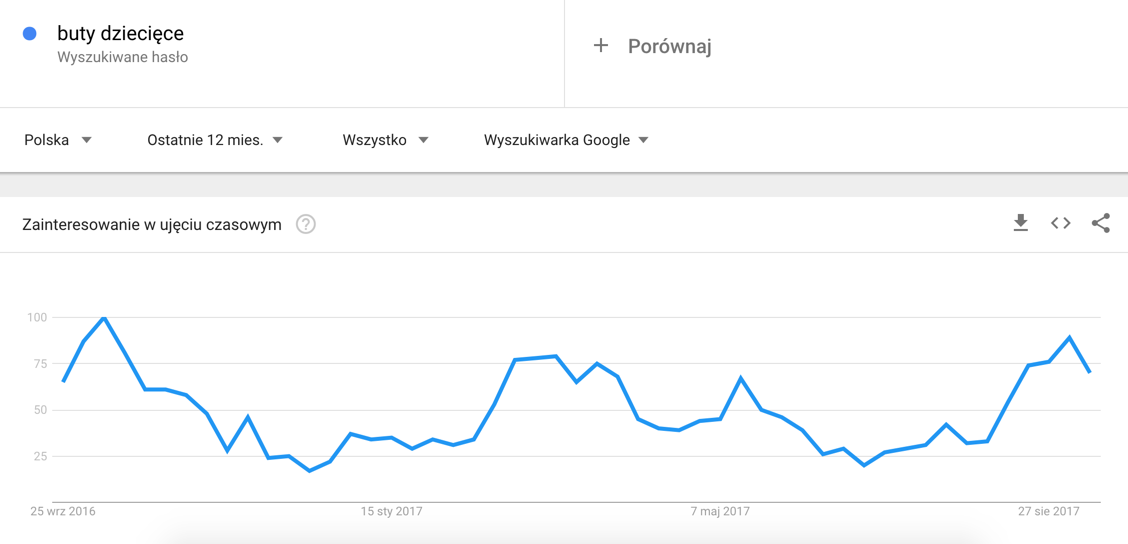1128x544 pixels.
Task: Expand the Wszystko category dropdown
Action: pyautogui.click(x=385, y=140)
